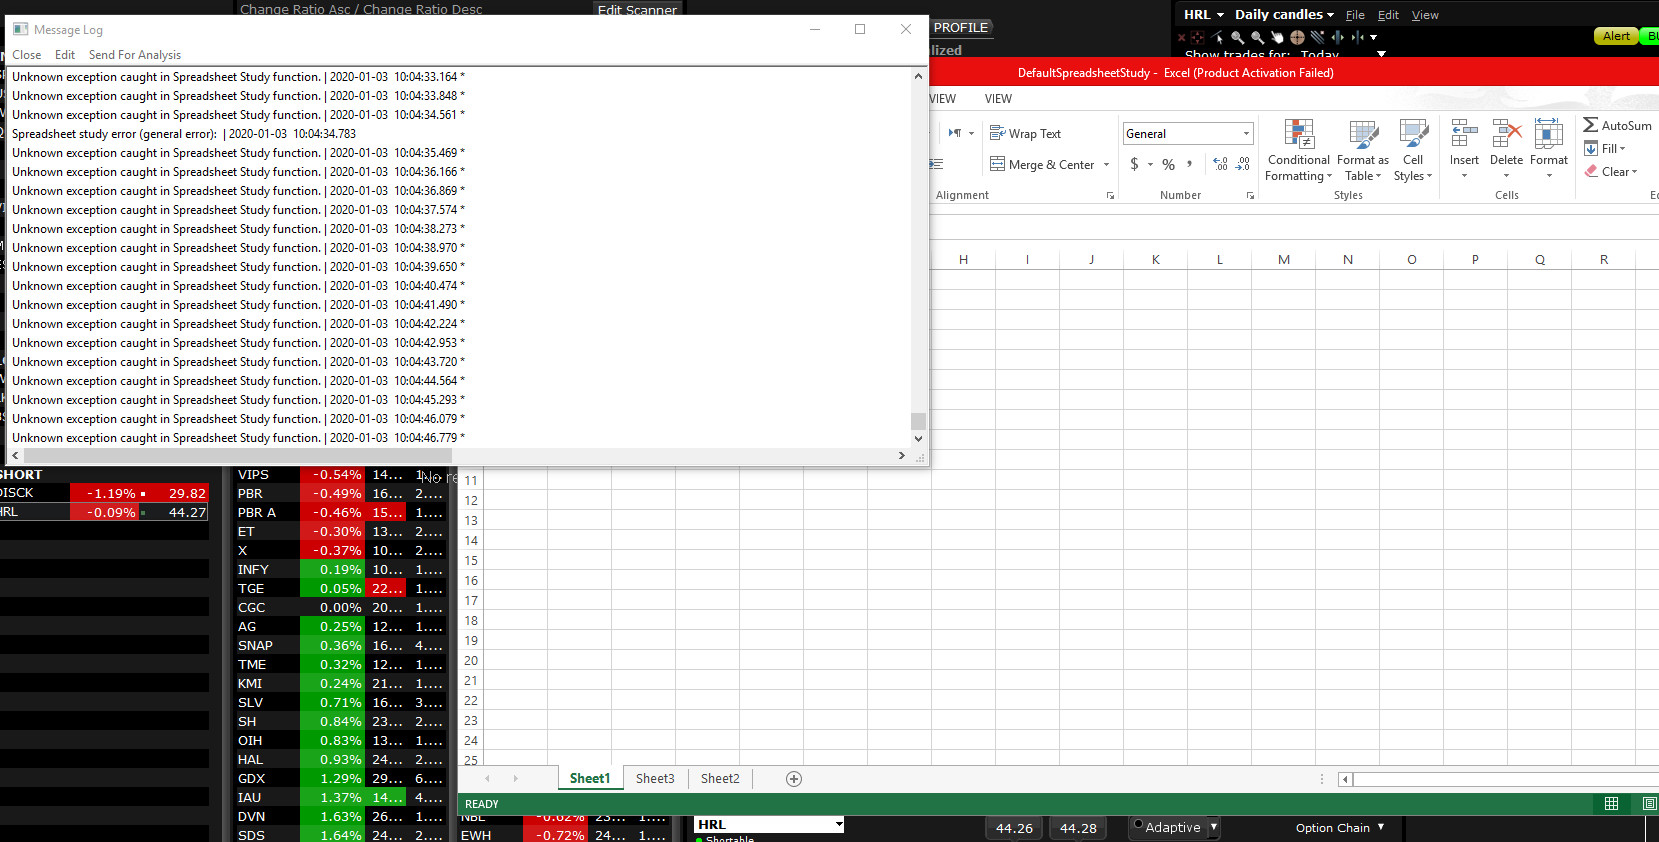
Task: Click the Fill down icon
Action: [1591, 148]
